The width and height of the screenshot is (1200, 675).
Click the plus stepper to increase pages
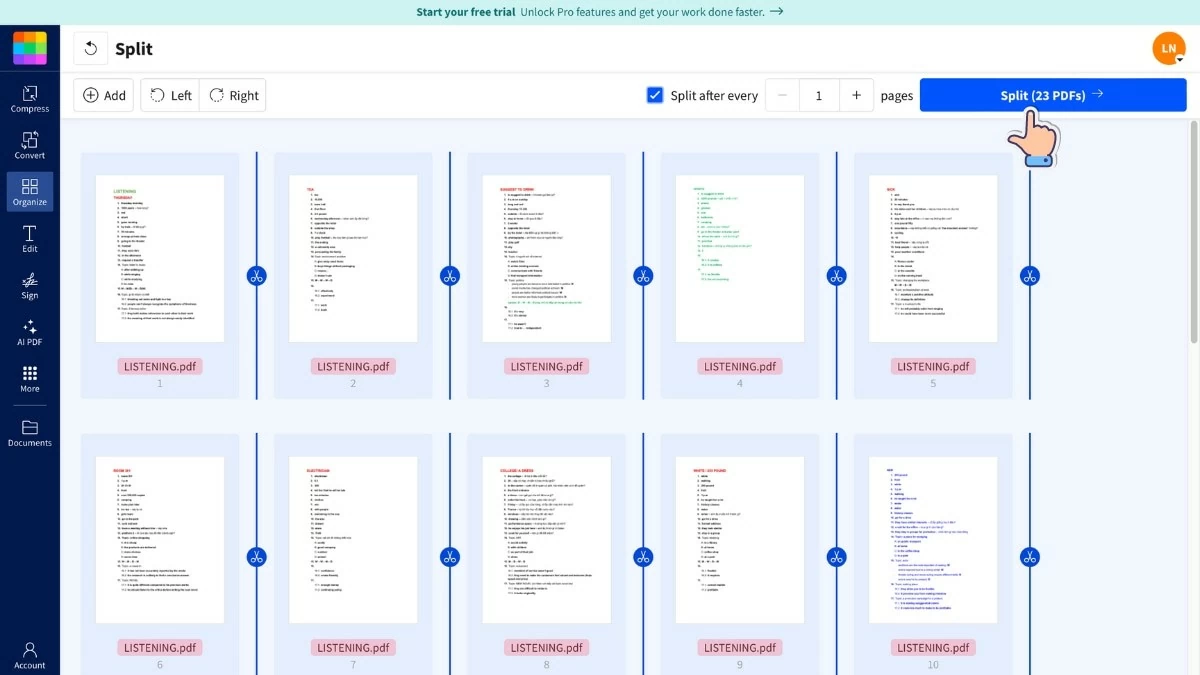(857, 95)
